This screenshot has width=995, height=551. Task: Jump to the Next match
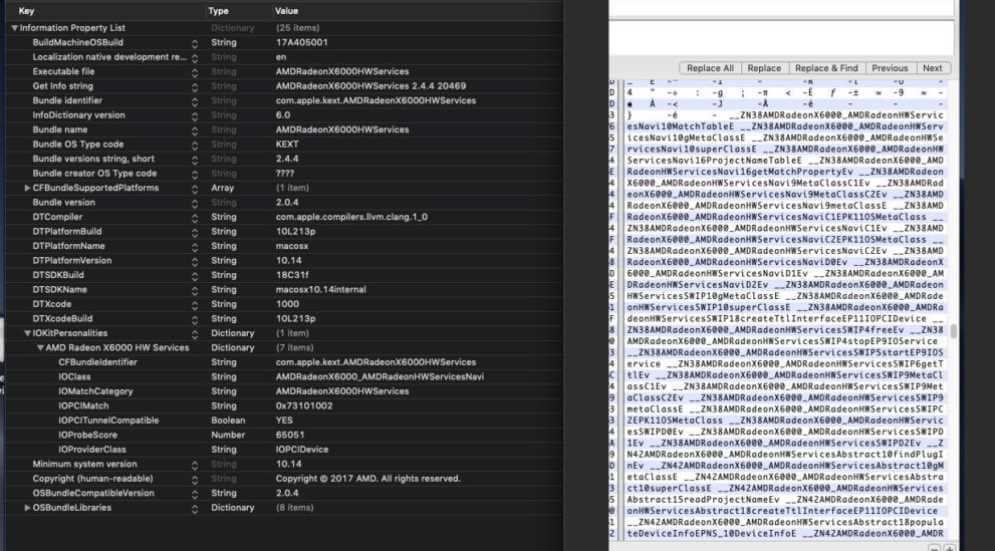pos(932,68)
